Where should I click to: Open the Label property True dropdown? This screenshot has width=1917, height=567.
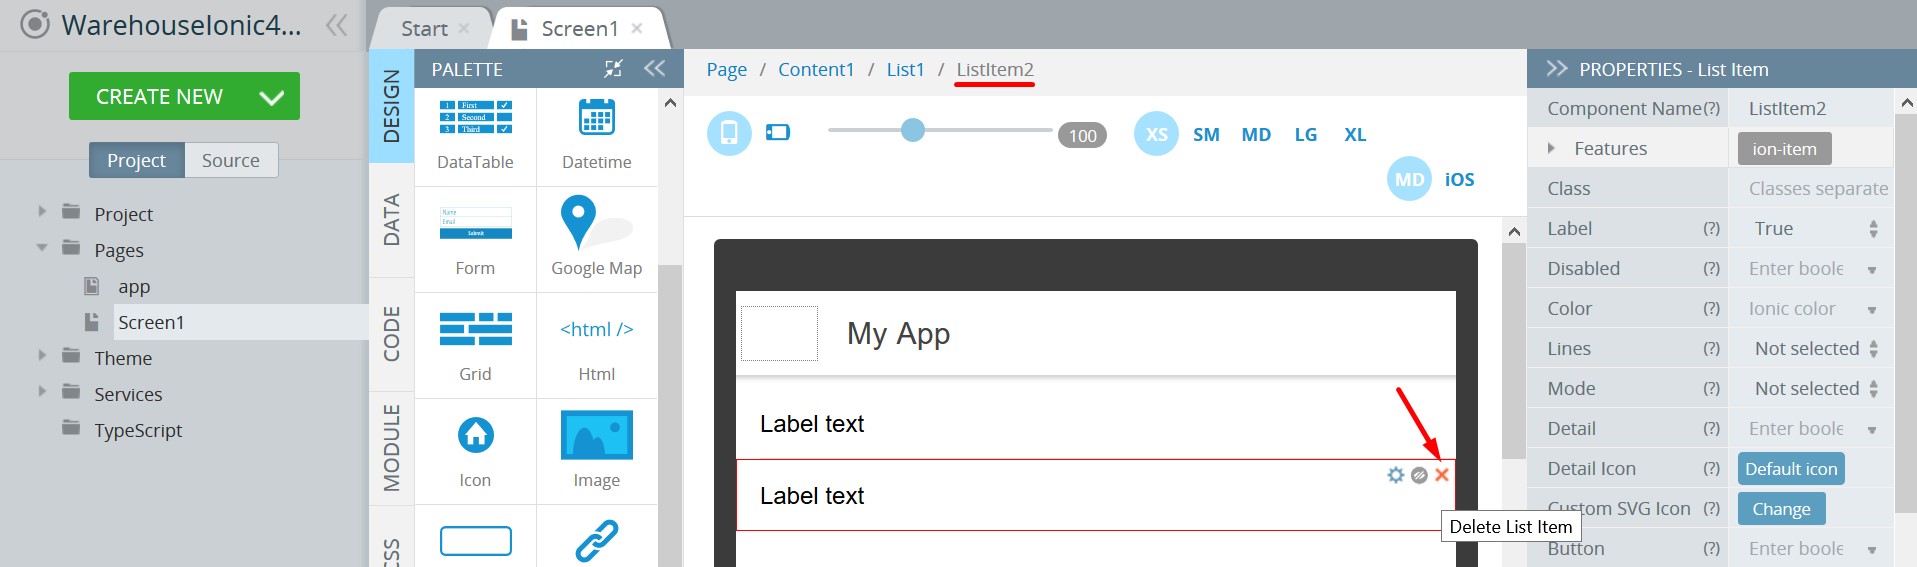tap(1811, 228)
